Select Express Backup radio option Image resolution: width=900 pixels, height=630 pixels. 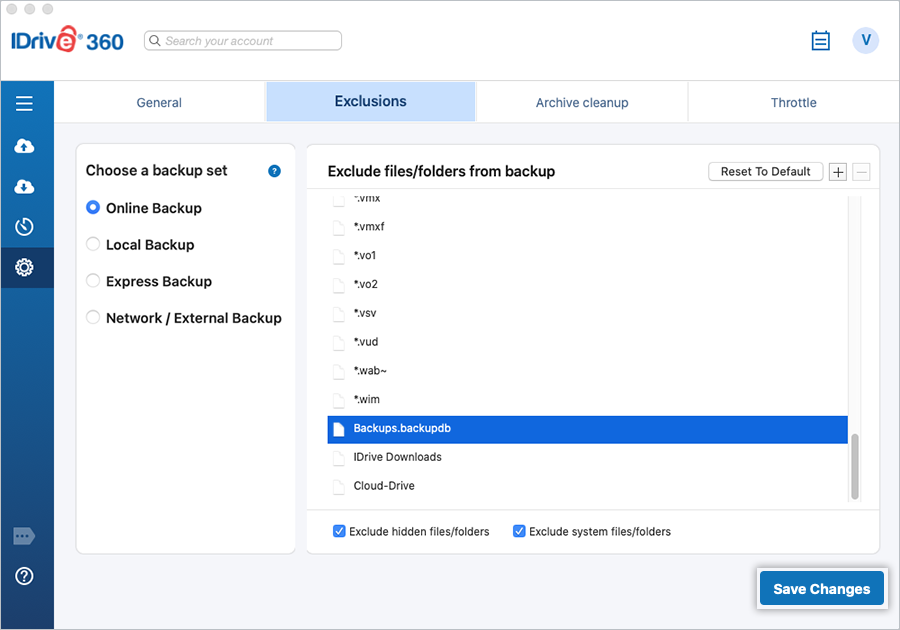(x=93, y=282)
